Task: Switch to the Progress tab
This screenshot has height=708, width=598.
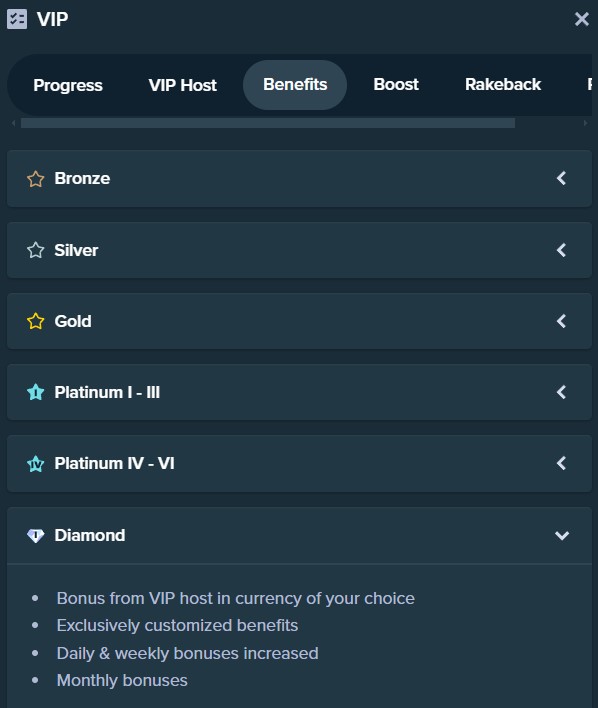Action: click(x=68, y=85)
